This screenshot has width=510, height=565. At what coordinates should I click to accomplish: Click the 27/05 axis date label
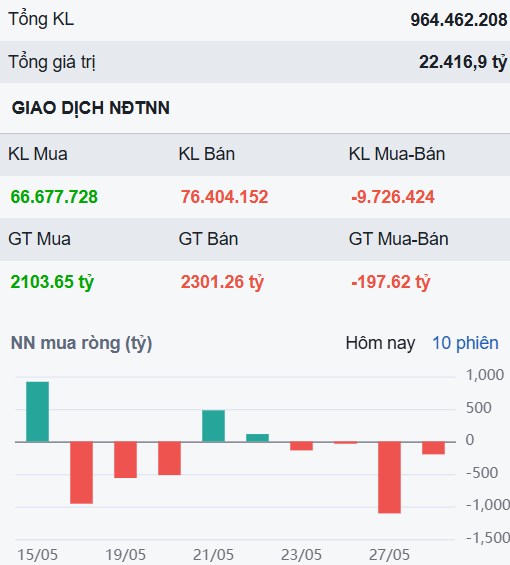click(x=389, y=555)
